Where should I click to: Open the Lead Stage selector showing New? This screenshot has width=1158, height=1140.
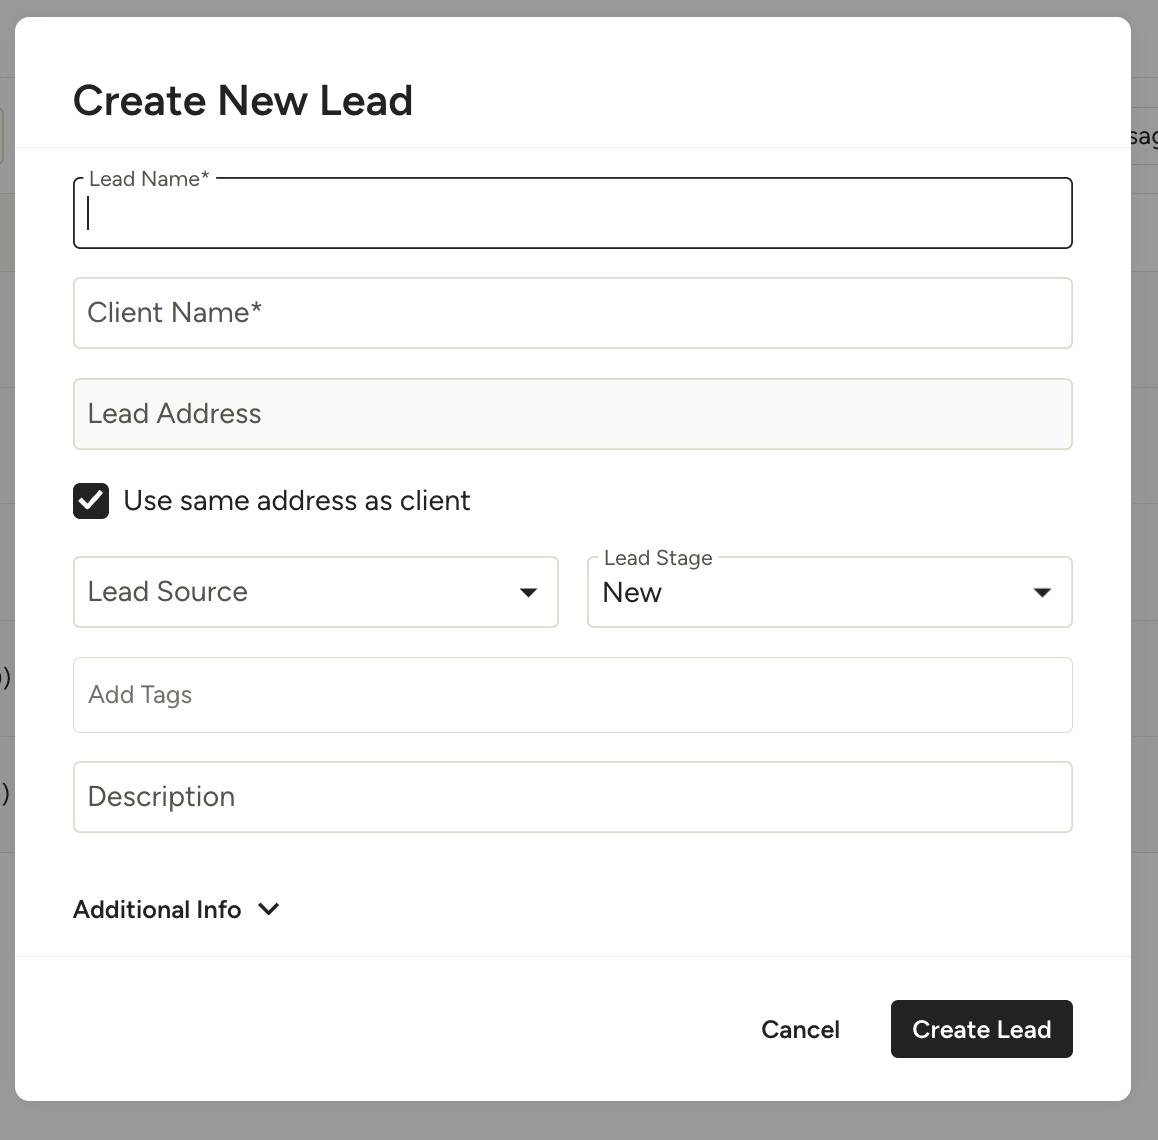[829, 592]
